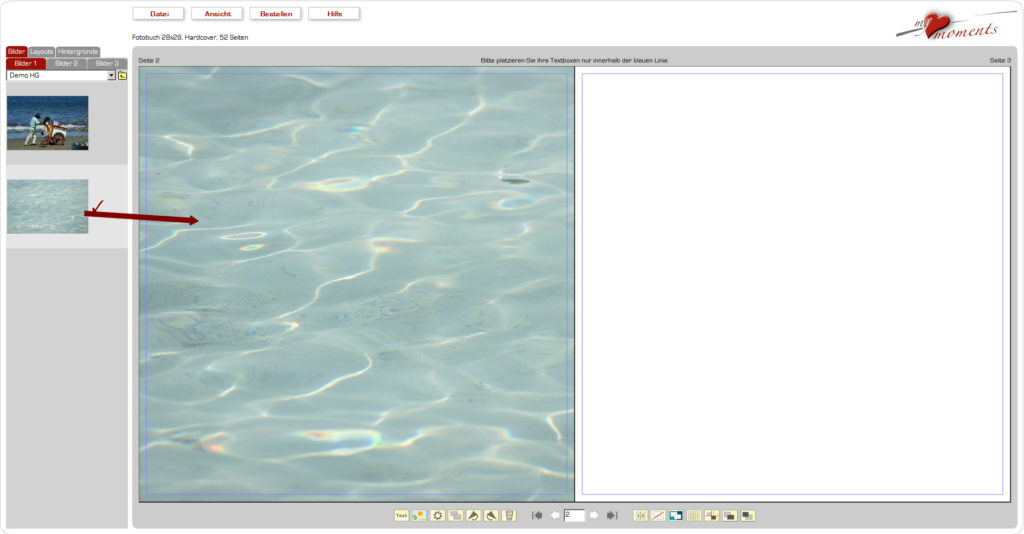The height and width of the screenshot is (534, 1024).
Task: Jump to the last page
Action: click(x=612, y=516)
